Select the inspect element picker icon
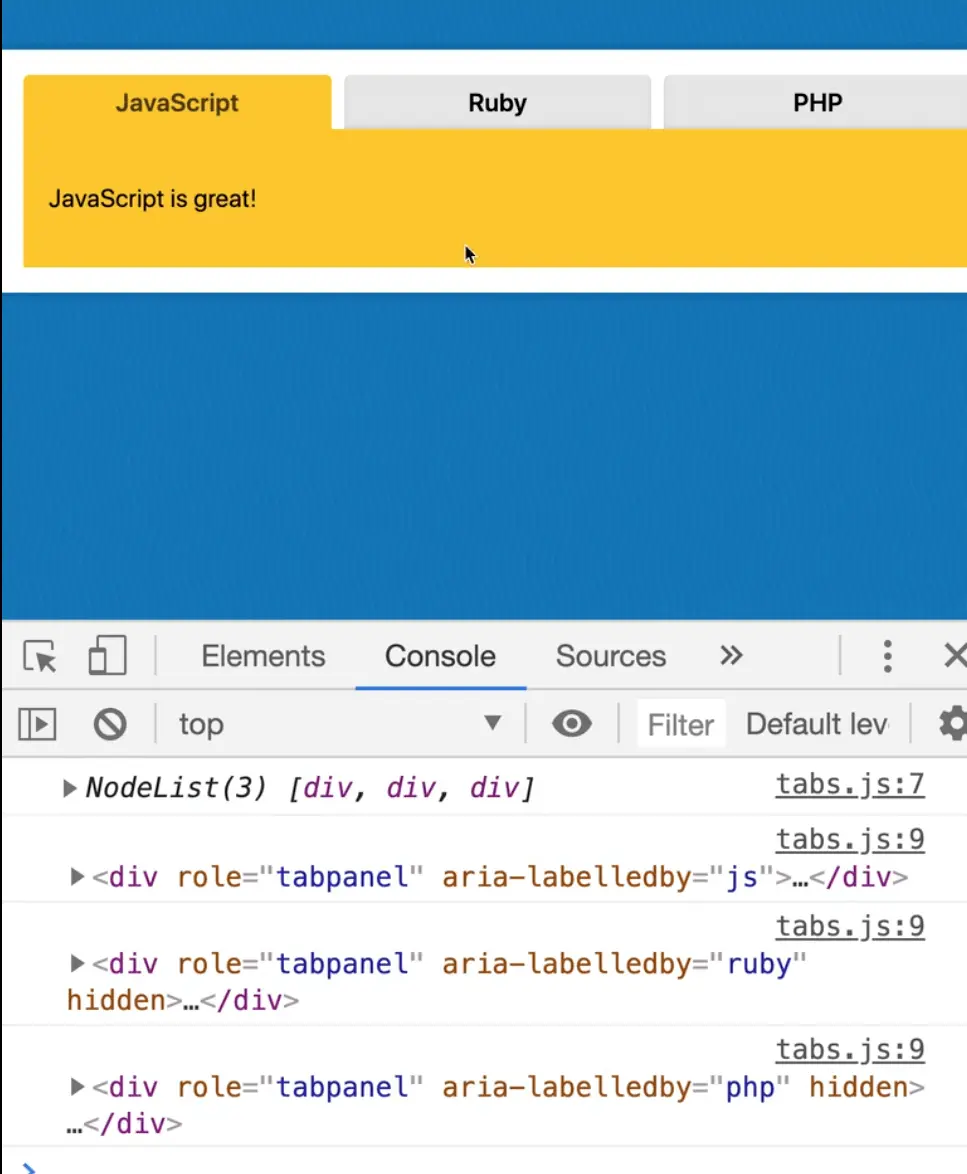This screenshot has height=1174, width=967. click(x=40, y=657)
